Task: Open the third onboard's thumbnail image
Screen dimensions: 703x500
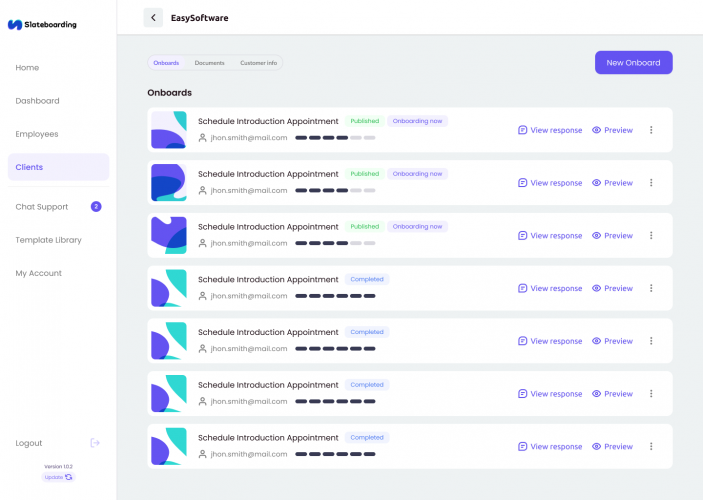Action: point(169,235)
